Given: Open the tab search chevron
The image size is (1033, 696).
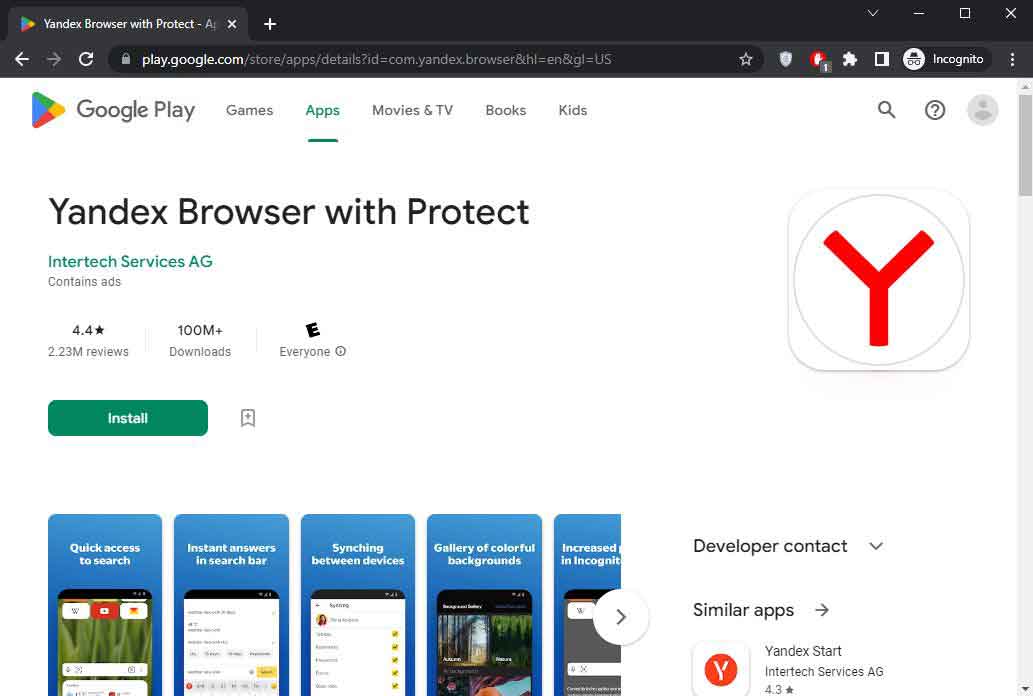Looking at the screenshot, I should pos(873,13).
